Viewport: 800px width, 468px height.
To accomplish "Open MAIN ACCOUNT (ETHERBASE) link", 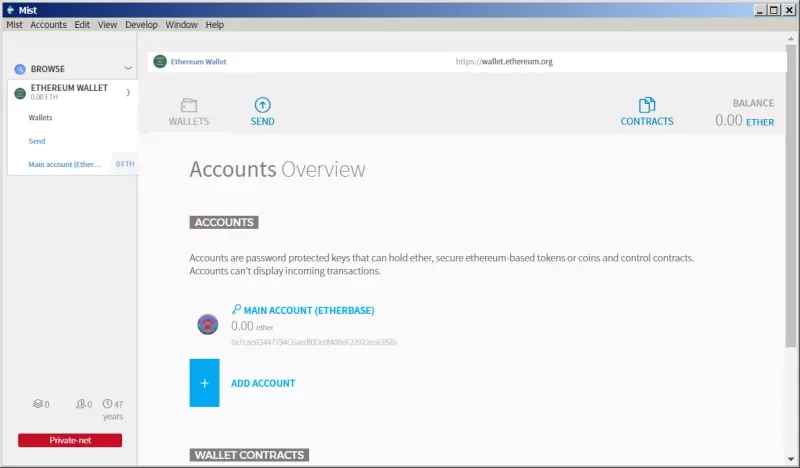I will click(309, 310).
